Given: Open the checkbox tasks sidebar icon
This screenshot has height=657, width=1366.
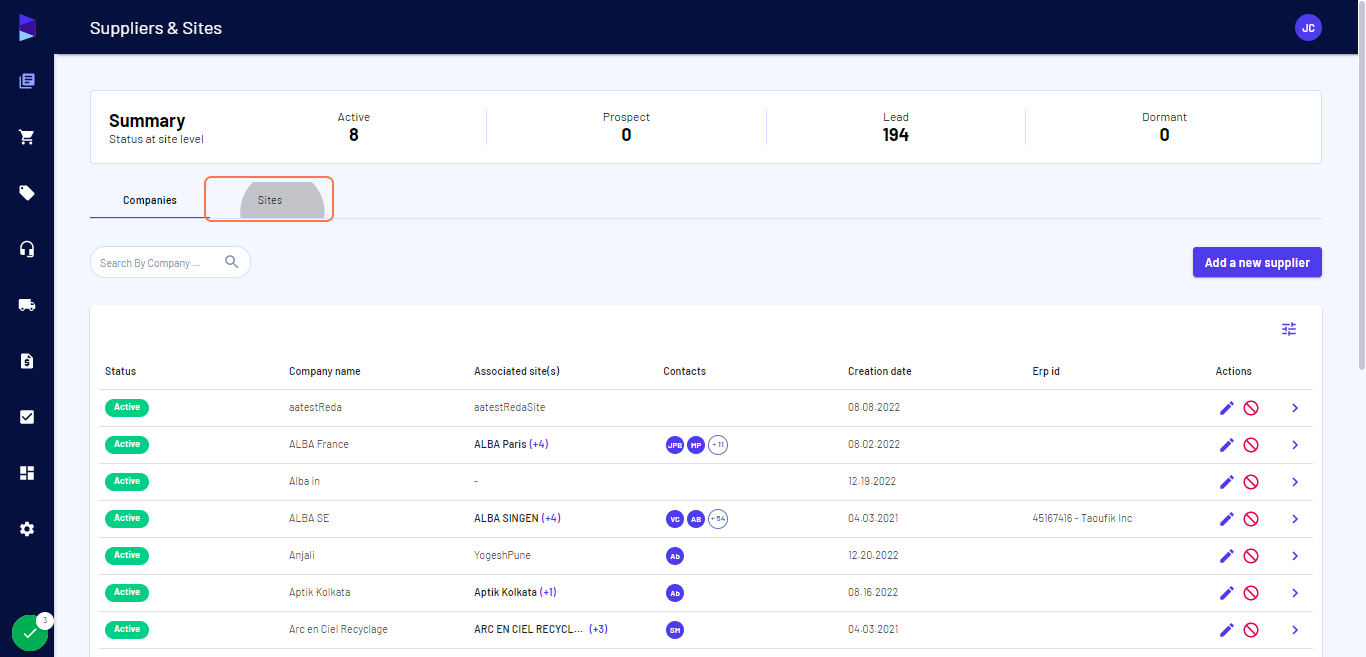Looking at the screenshot, I should (x=27, y=417).
